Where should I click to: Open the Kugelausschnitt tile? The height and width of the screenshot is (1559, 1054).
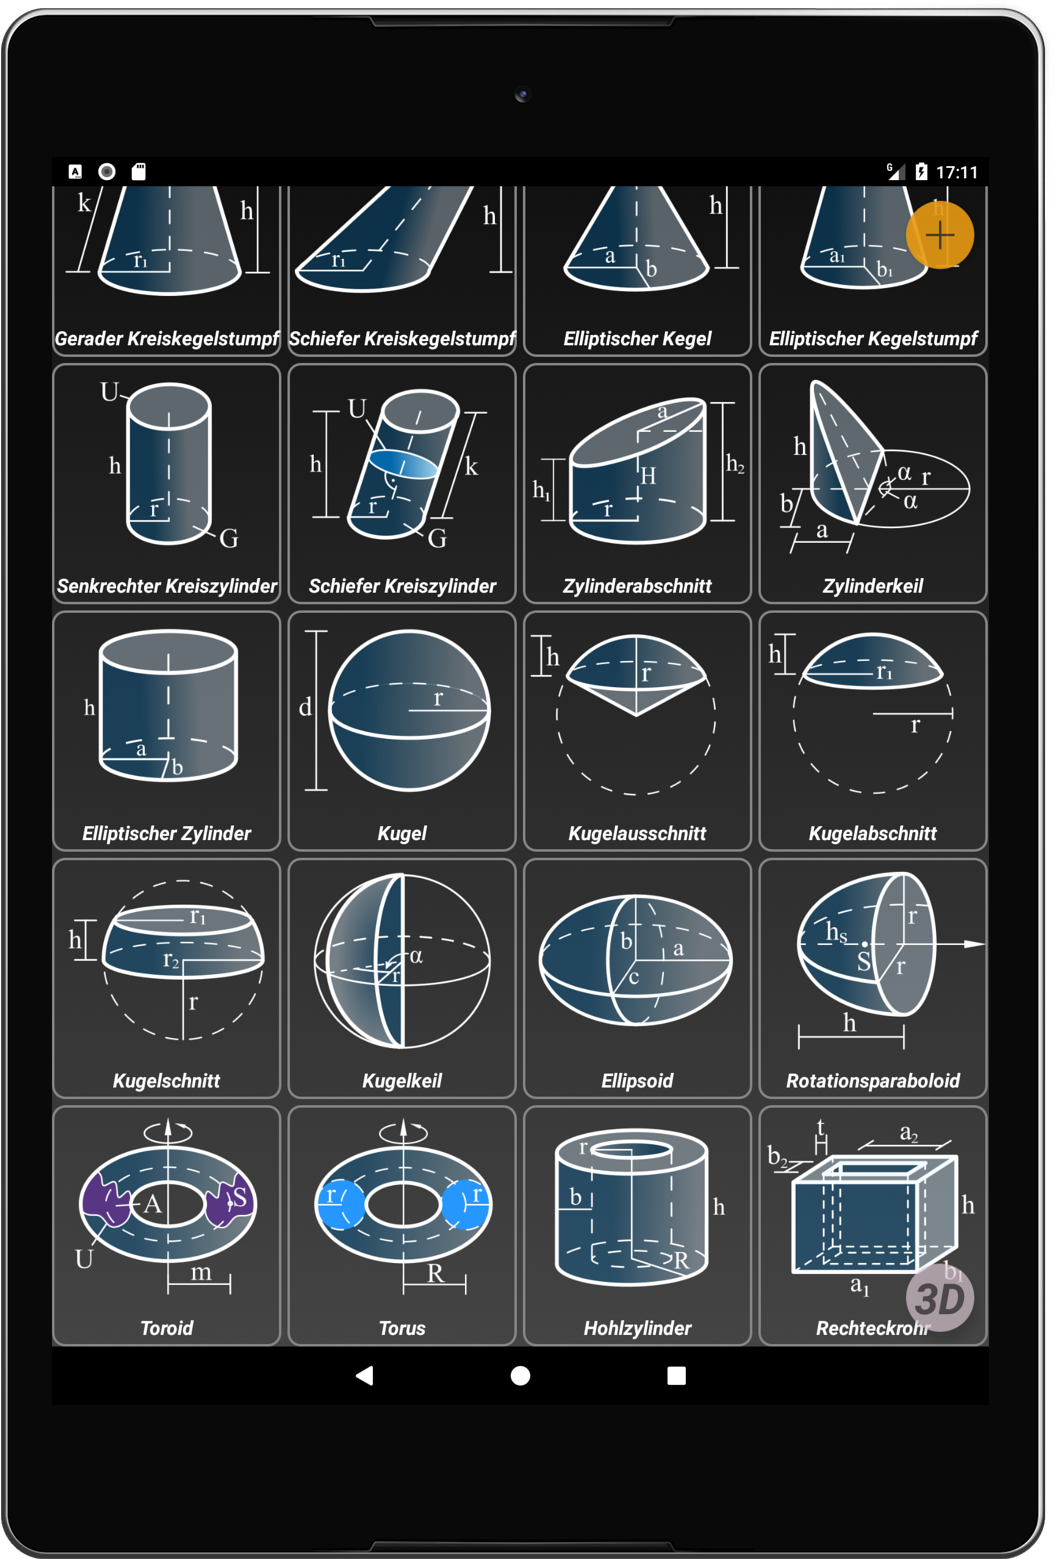pos(637,731)
